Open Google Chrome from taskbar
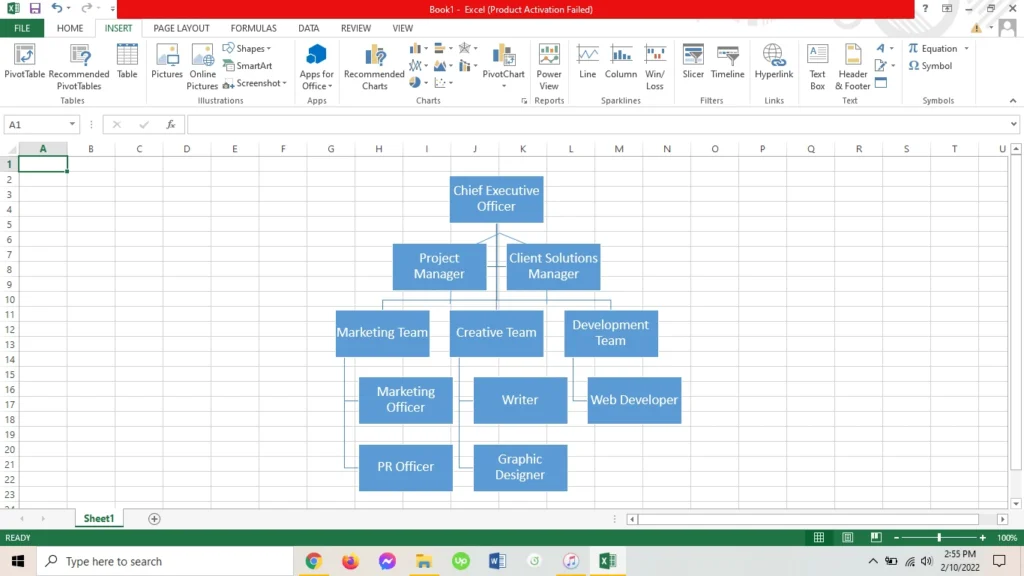The height and width of the screenshot is (576, 1024). coord(313,561)
